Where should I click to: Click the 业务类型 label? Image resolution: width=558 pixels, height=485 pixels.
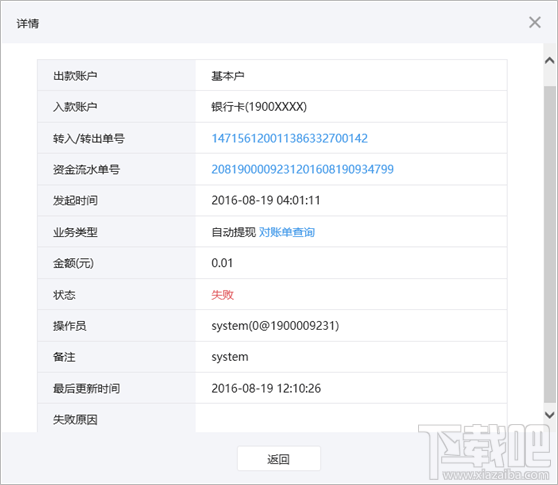coord(75,232)
